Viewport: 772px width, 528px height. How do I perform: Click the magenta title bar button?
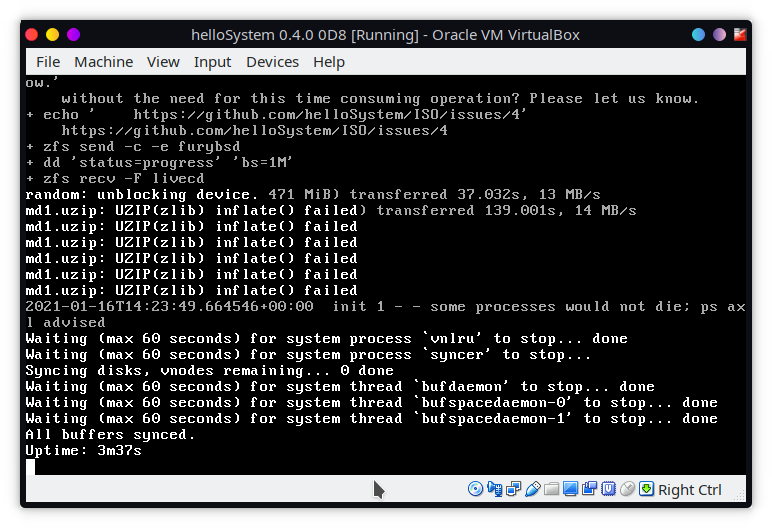[x=73, y=34]
